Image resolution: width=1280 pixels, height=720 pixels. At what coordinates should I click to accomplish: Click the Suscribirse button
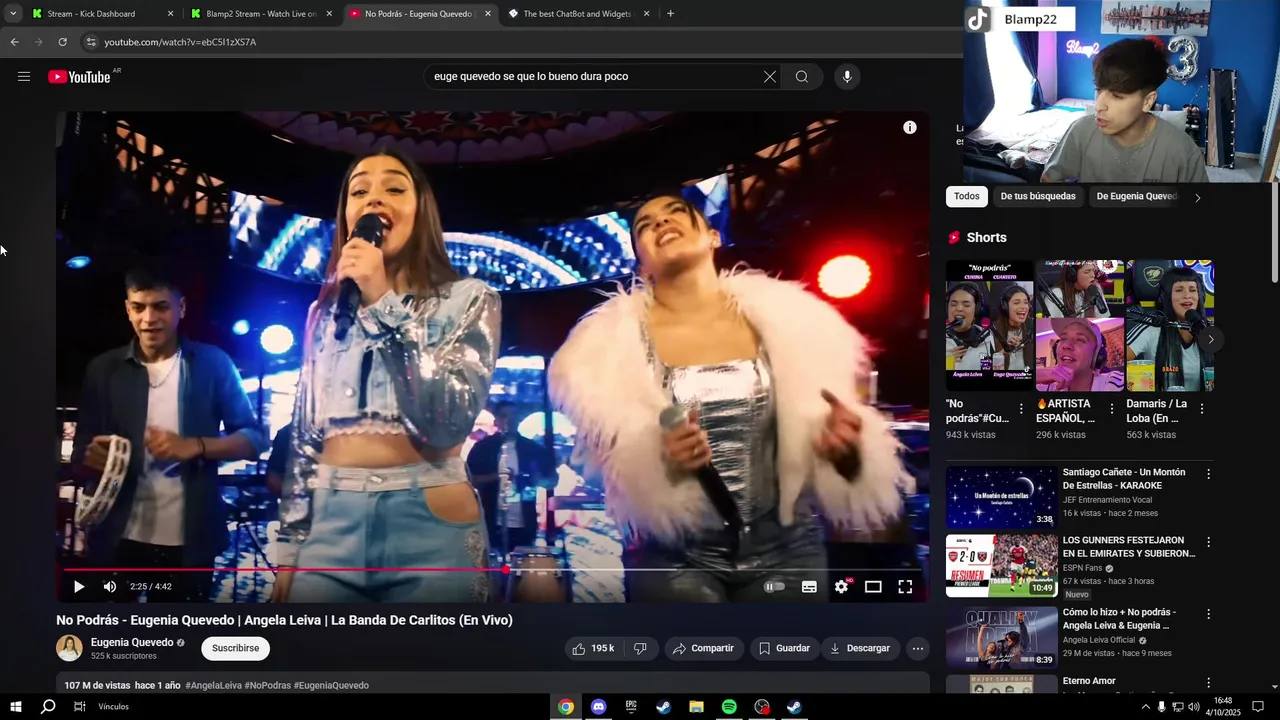point(235,649)
